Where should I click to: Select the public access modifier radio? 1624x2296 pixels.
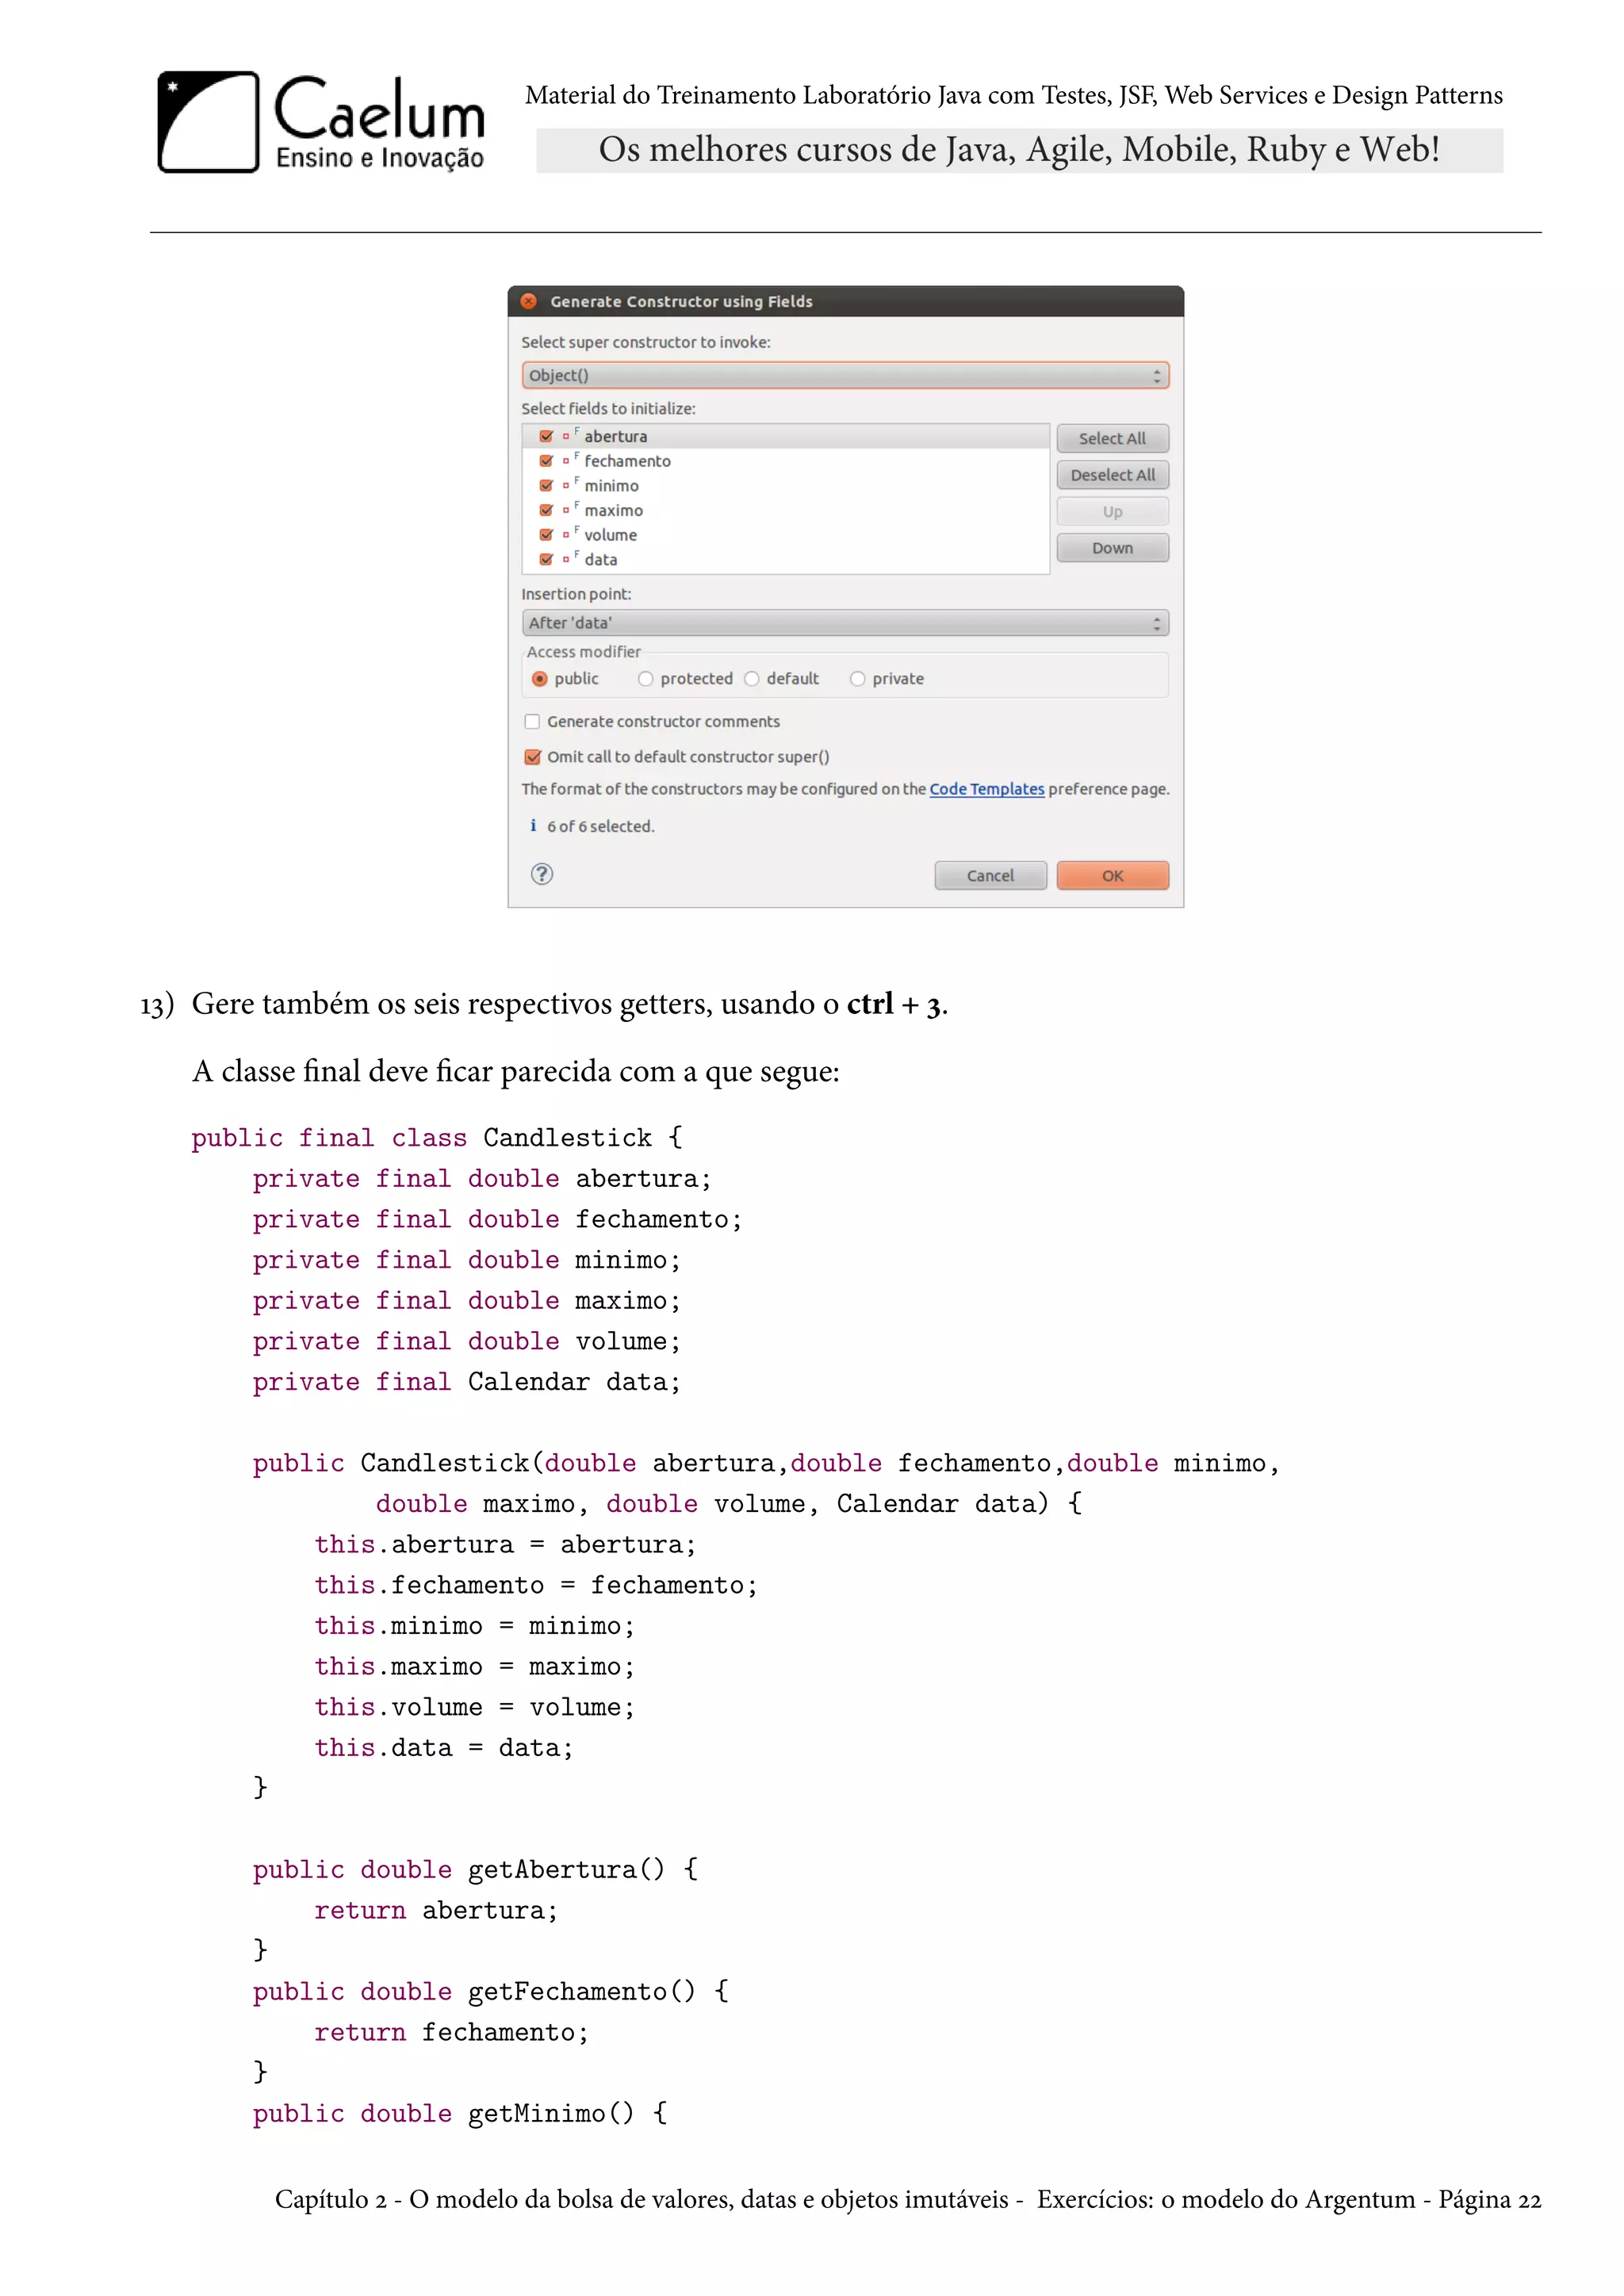click(x=540, y=679)
